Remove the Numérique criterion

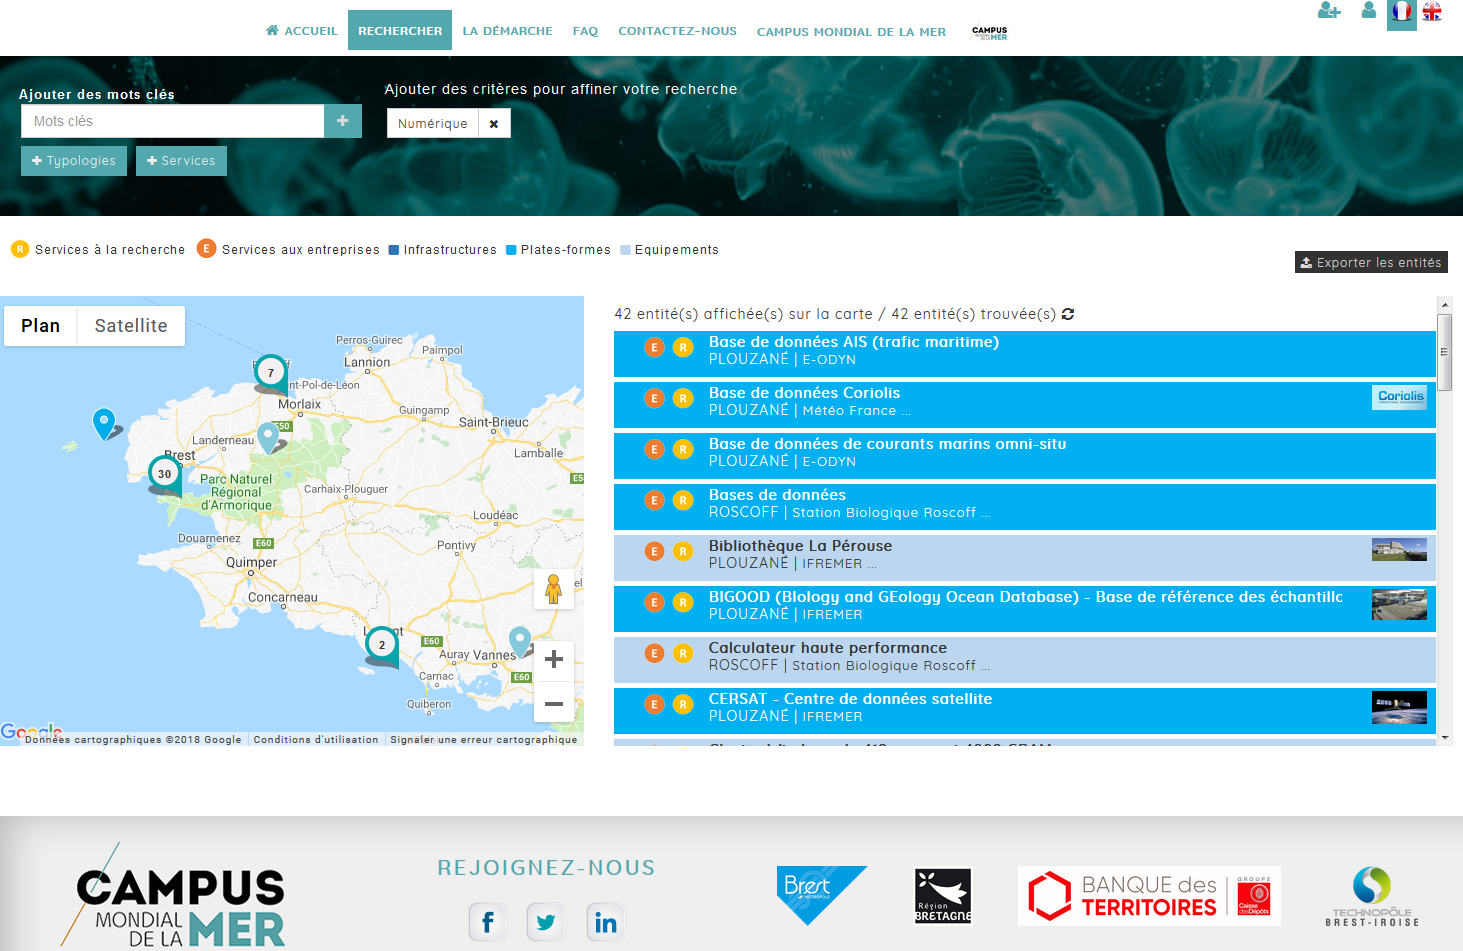(494, 124)
